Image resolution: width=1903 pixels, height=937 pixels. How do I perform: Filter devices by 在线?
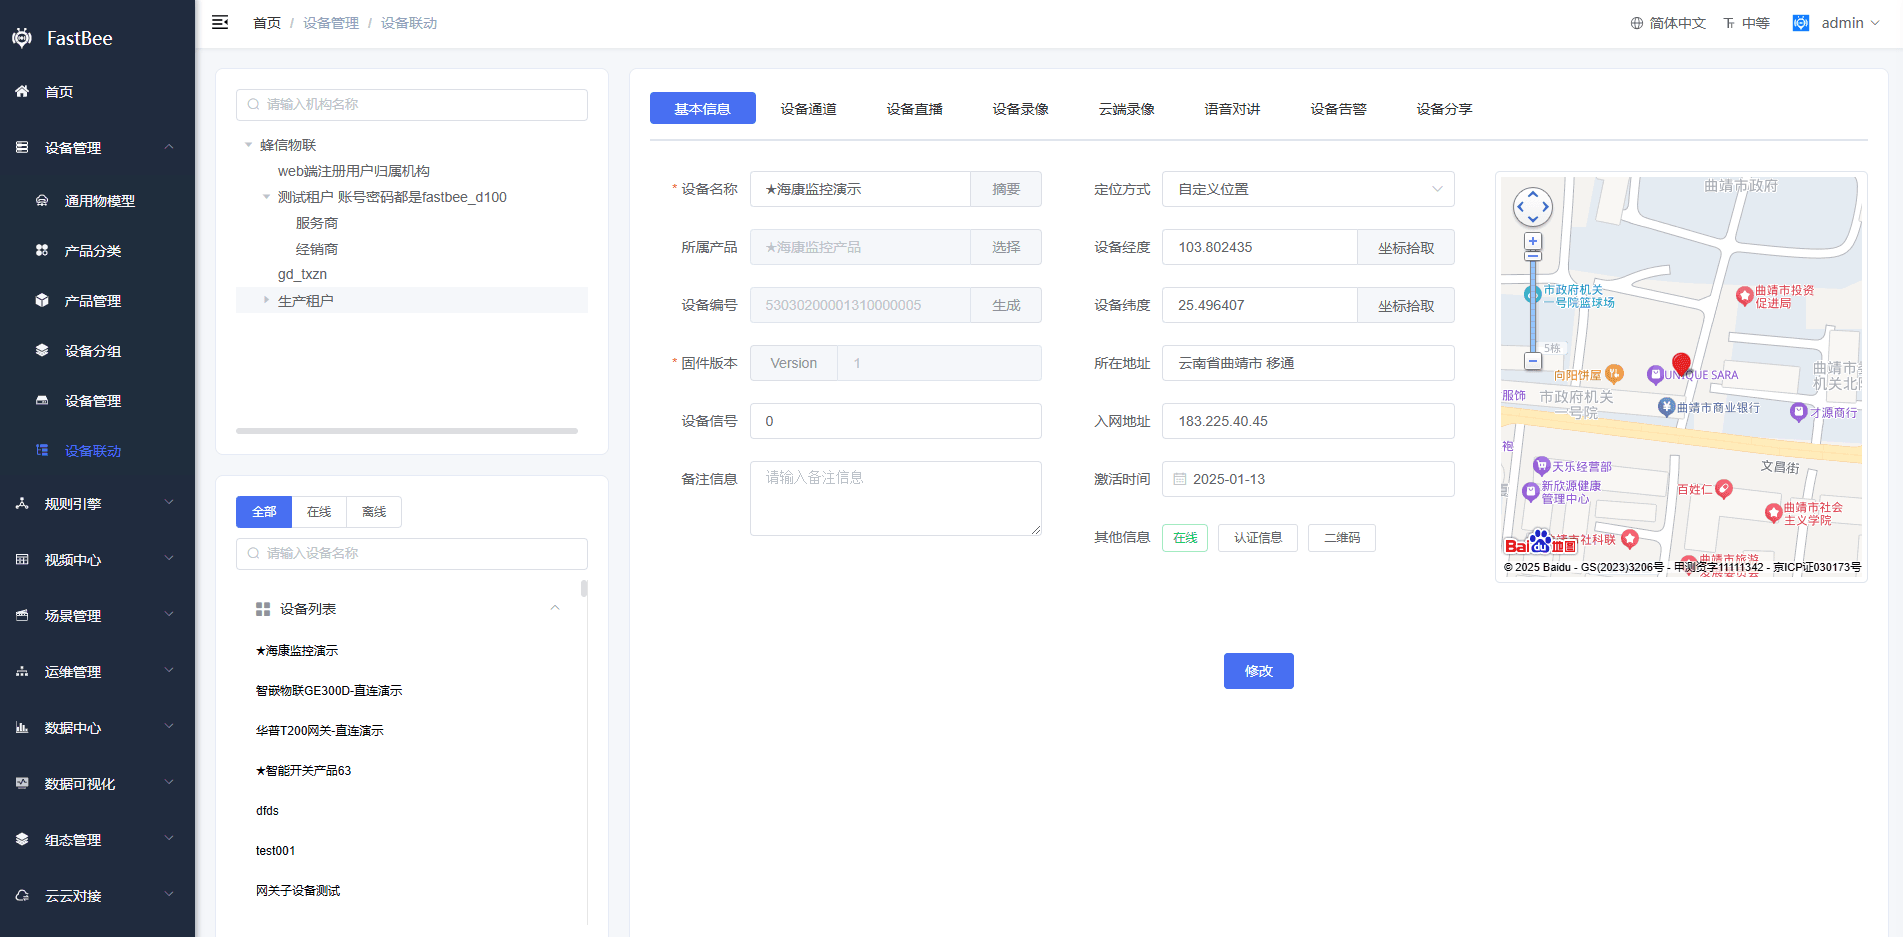pos(319,512)
